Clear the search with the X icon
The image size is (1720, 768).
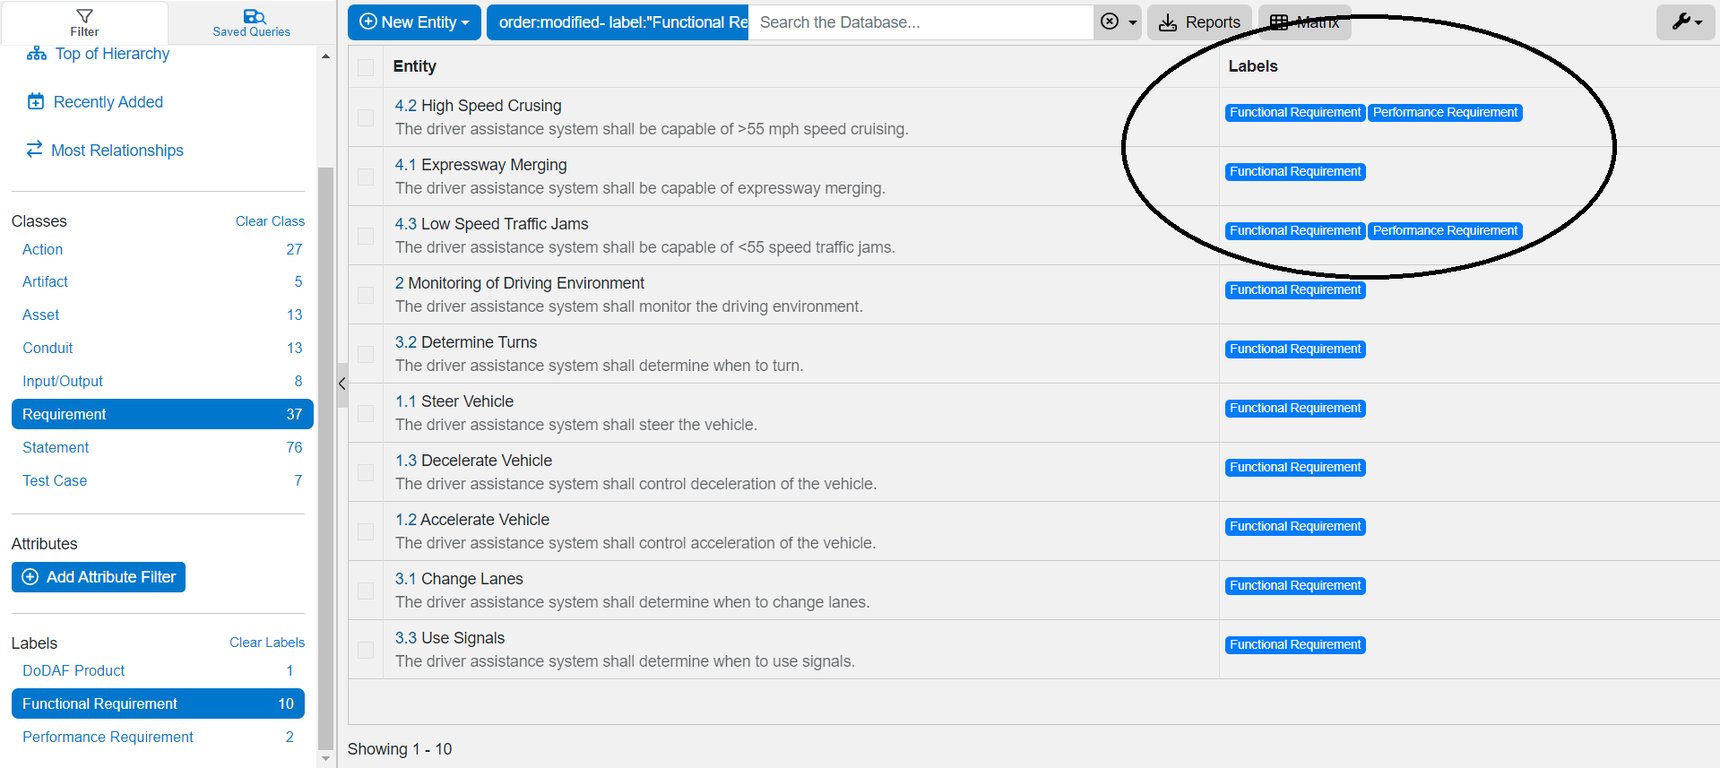click(x=1109, y=22)
